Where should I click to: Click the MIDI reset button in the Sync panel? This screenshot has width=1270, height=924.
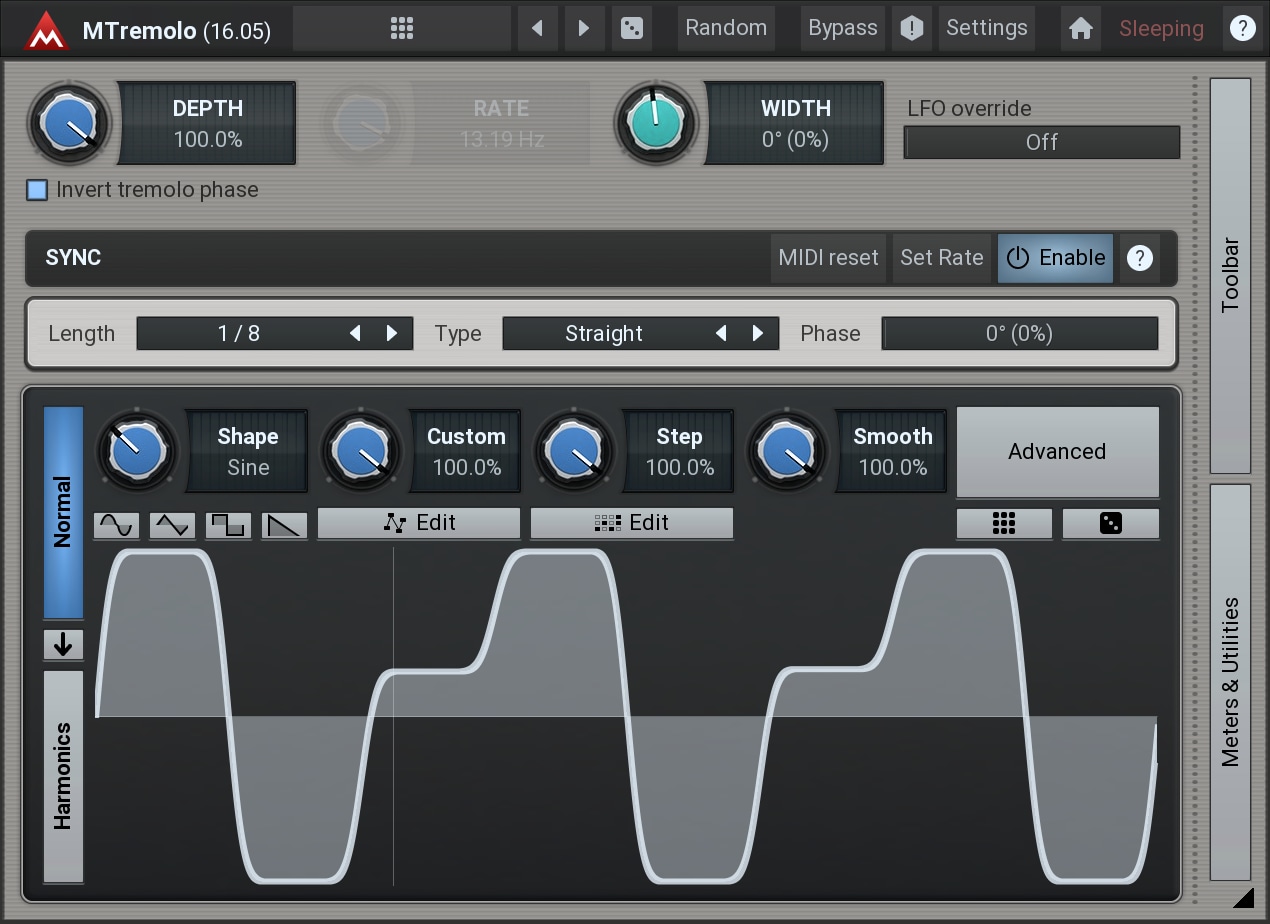point(828,258)
